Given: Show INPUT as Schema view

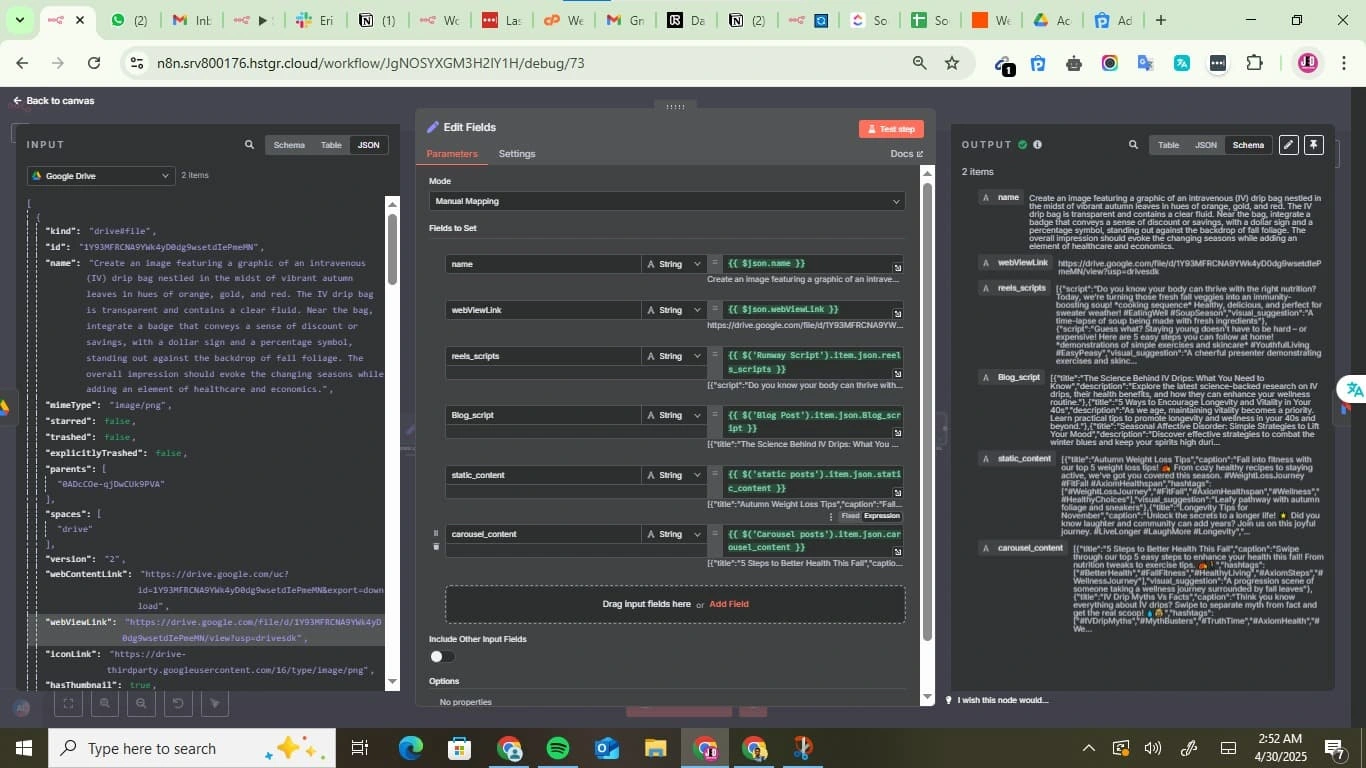Looking at the screenshot, I should [289, 145].
